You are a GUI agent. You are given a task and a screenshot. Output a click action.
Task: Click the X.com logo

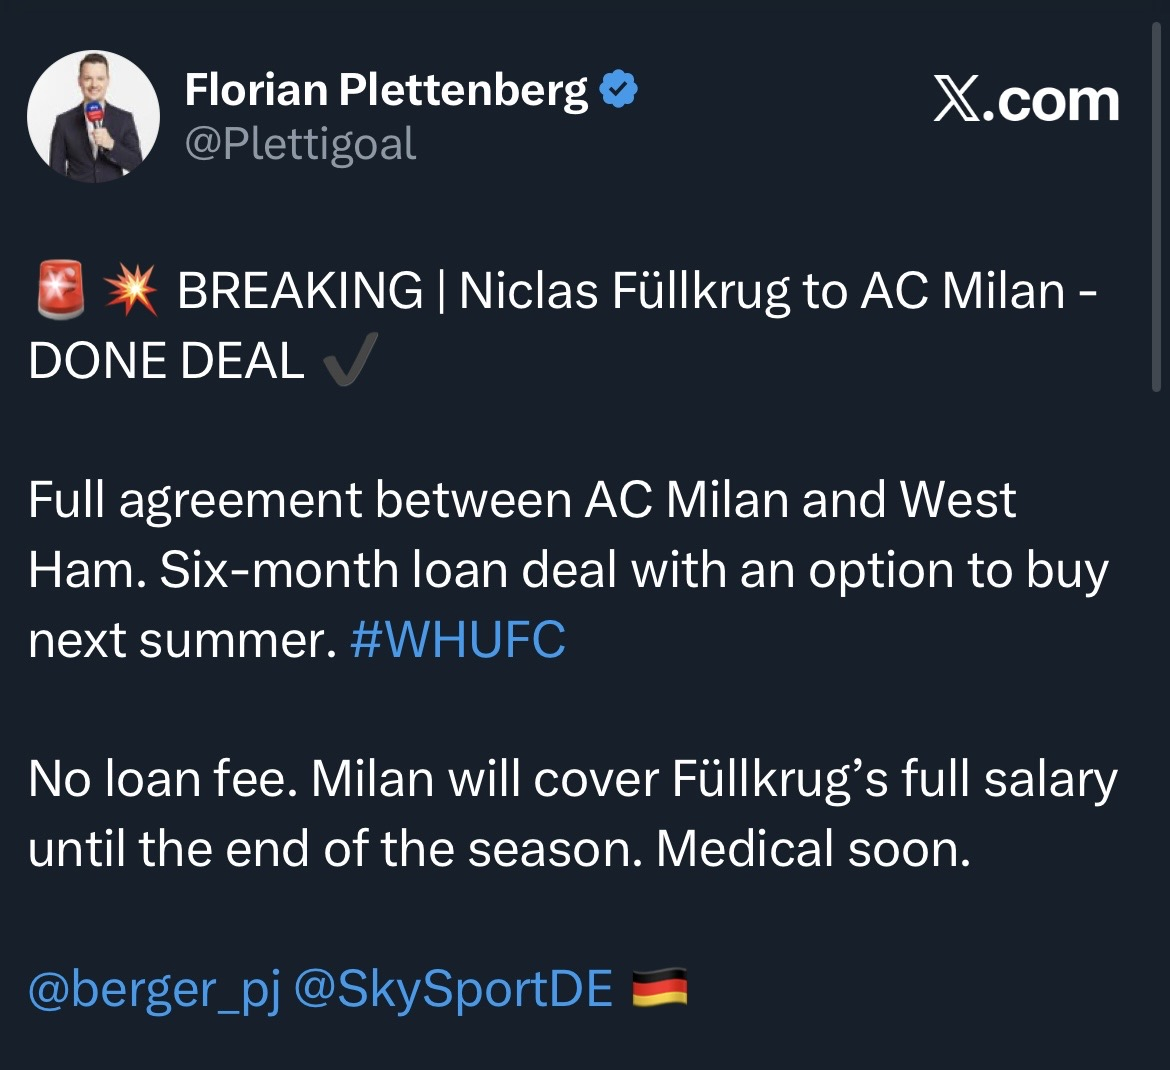pos(1026,101)
